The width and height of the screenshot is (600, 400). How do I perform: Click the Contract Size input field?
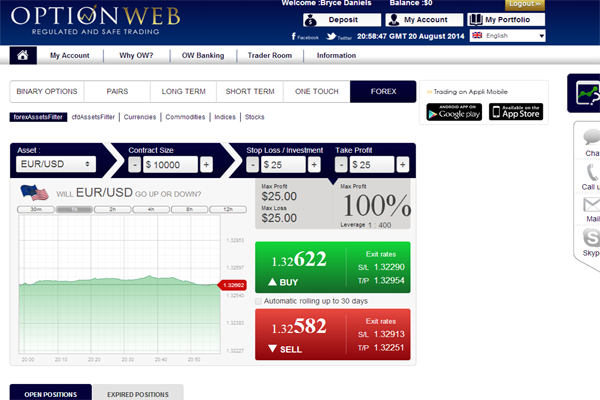point(170,165)
